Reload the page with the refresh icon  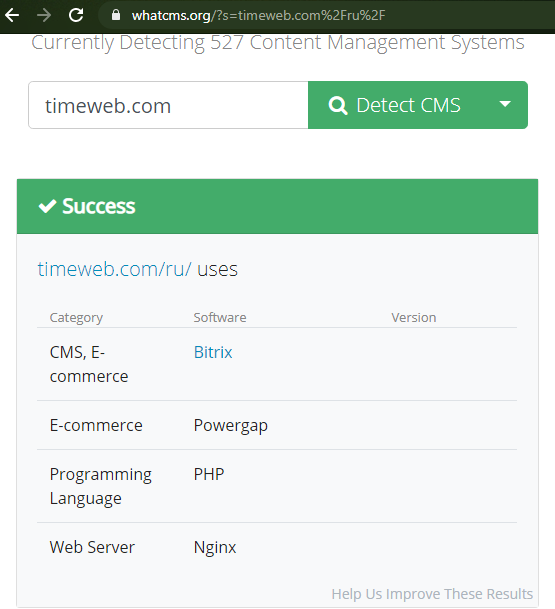click(x=76, y=15)
